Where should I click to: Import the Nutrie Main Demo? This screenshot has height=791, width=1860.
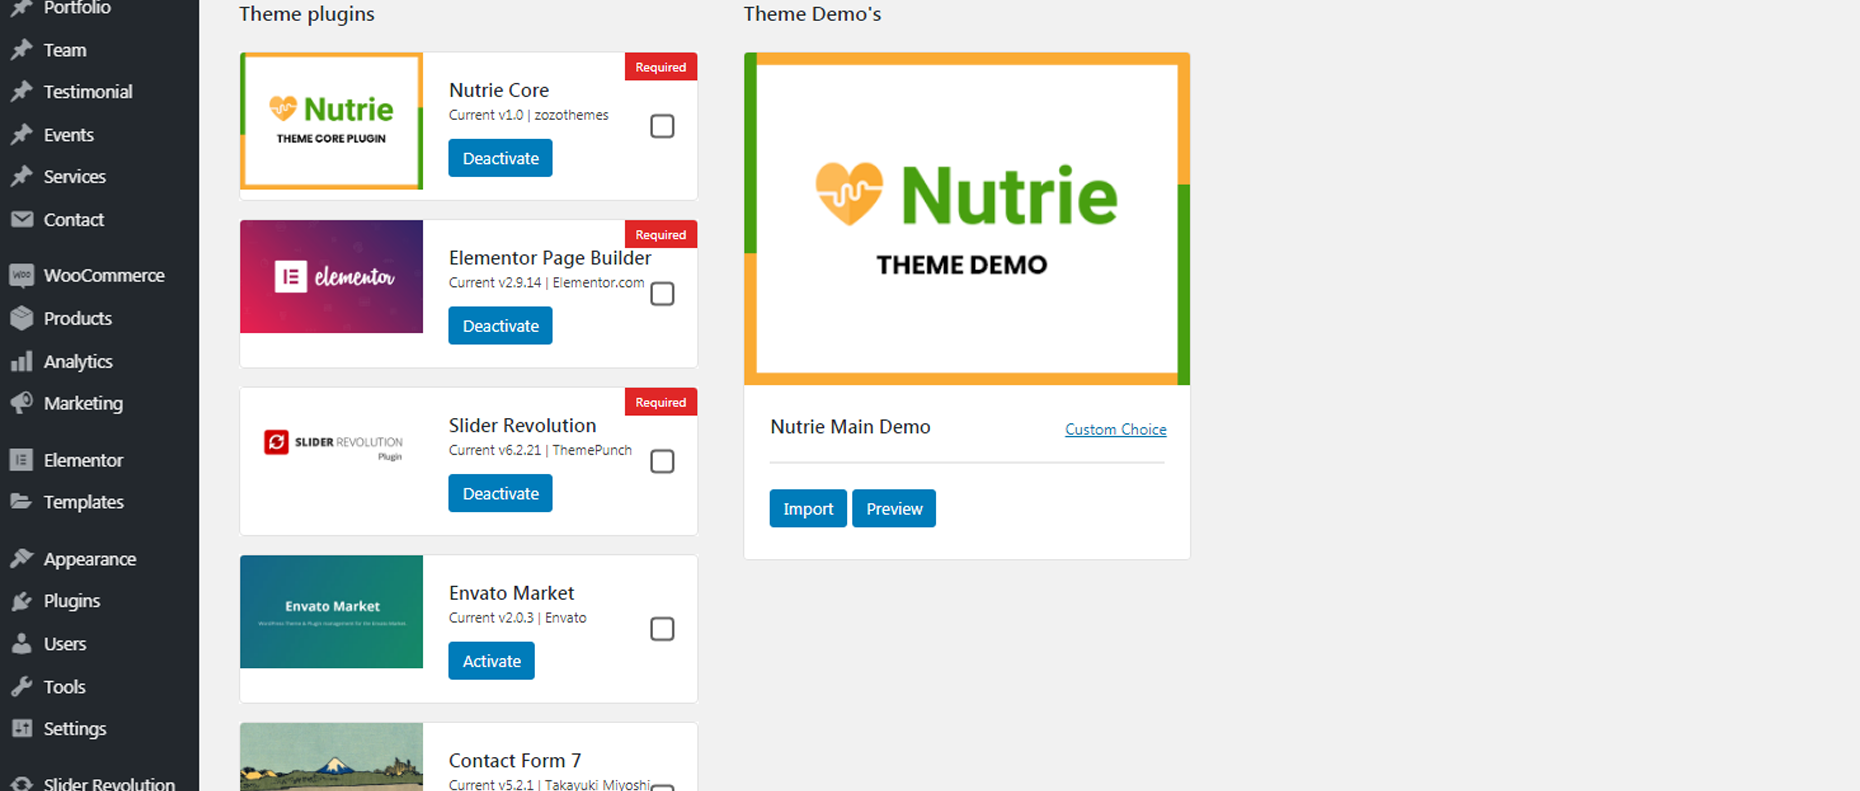[808, 509]
